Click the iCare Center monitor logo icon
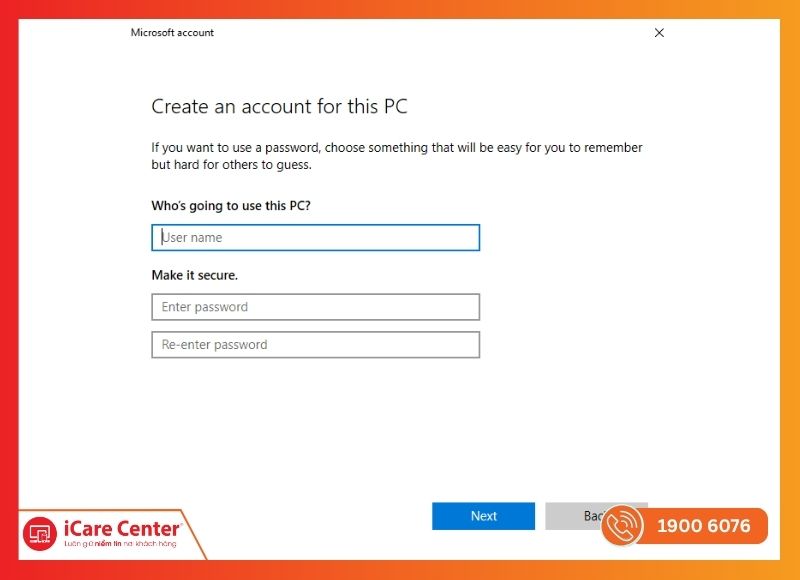Screen dimensions: 800x580 (40, 533)
